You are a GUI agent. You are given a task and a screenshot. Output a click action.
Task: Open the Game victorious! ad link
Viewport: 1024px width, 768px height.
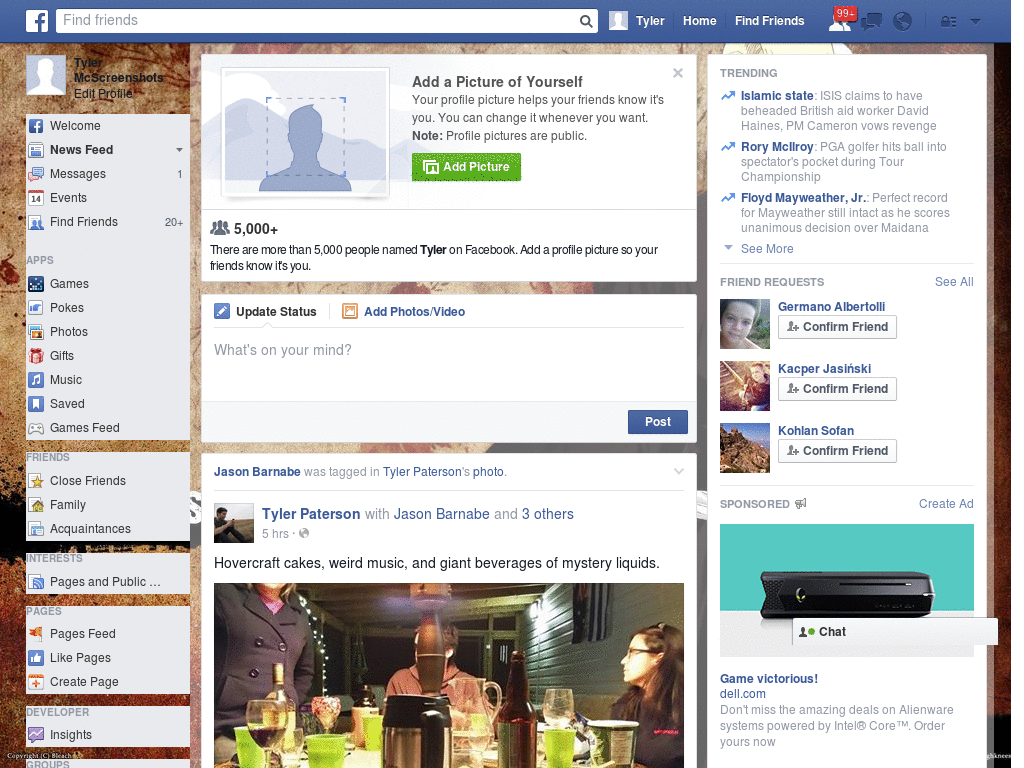coord(769,679)
